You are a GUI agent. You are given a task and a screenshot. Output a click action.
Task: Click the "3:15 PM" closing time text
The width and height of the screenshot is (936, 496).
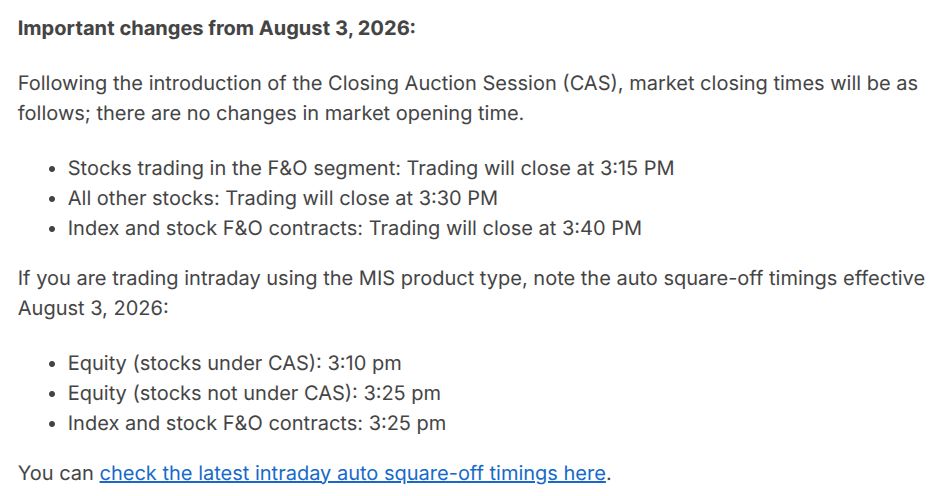[x=637, y=168]
